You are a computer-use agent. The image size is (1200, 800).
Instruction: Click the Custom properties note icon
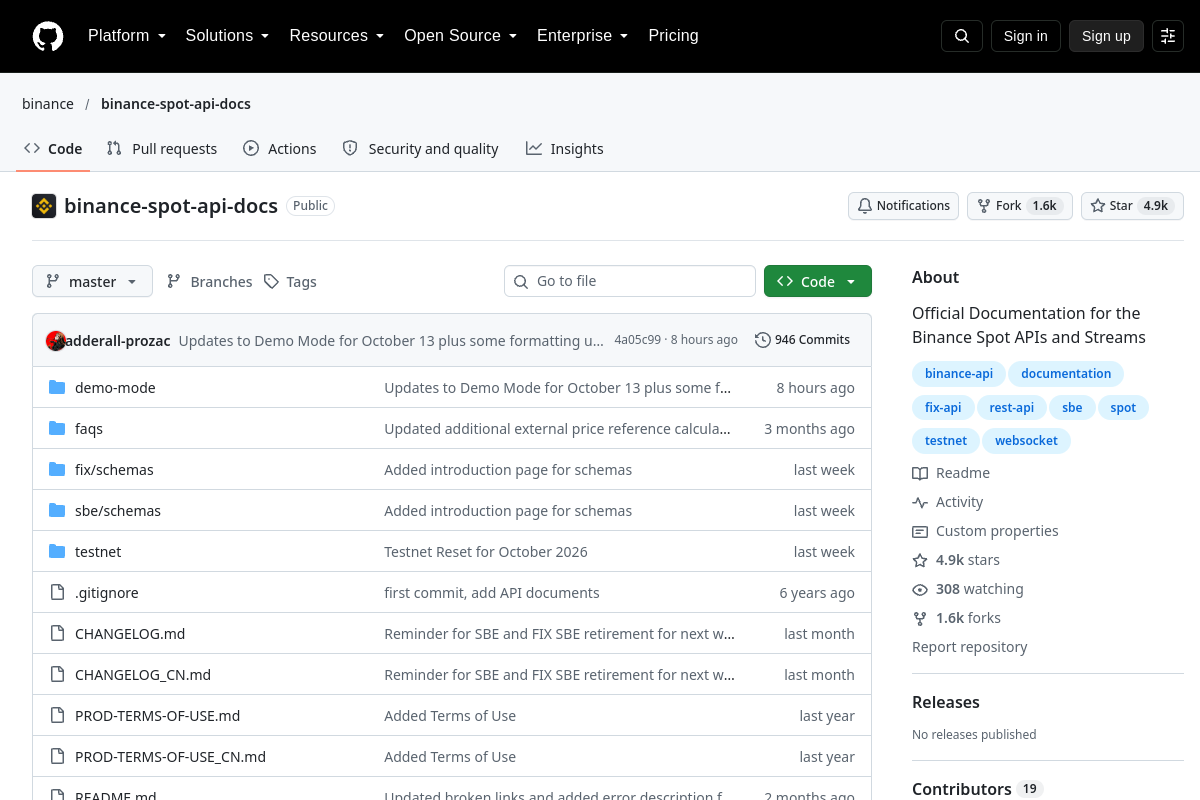[920, 531]
